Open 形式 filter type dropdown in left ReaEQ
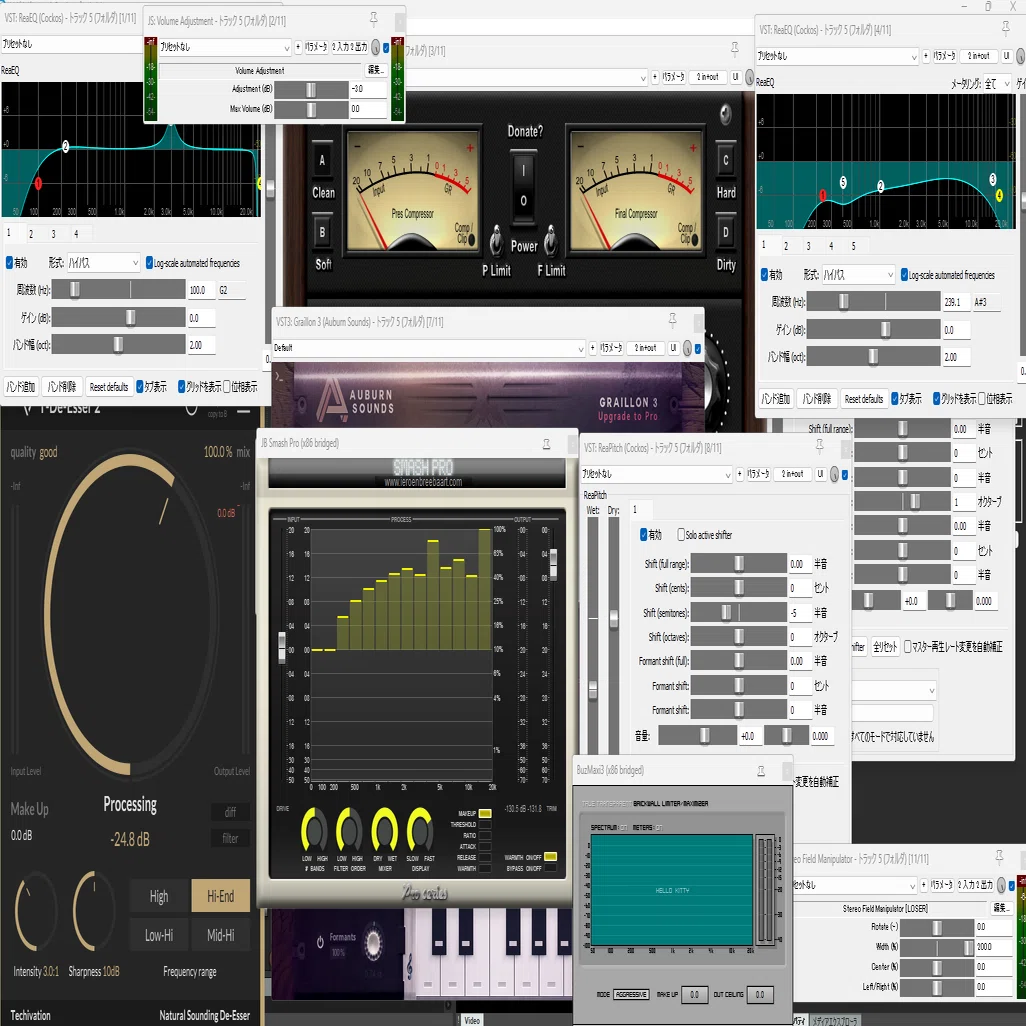The image size is (1026, 1026). coord(103,263)
